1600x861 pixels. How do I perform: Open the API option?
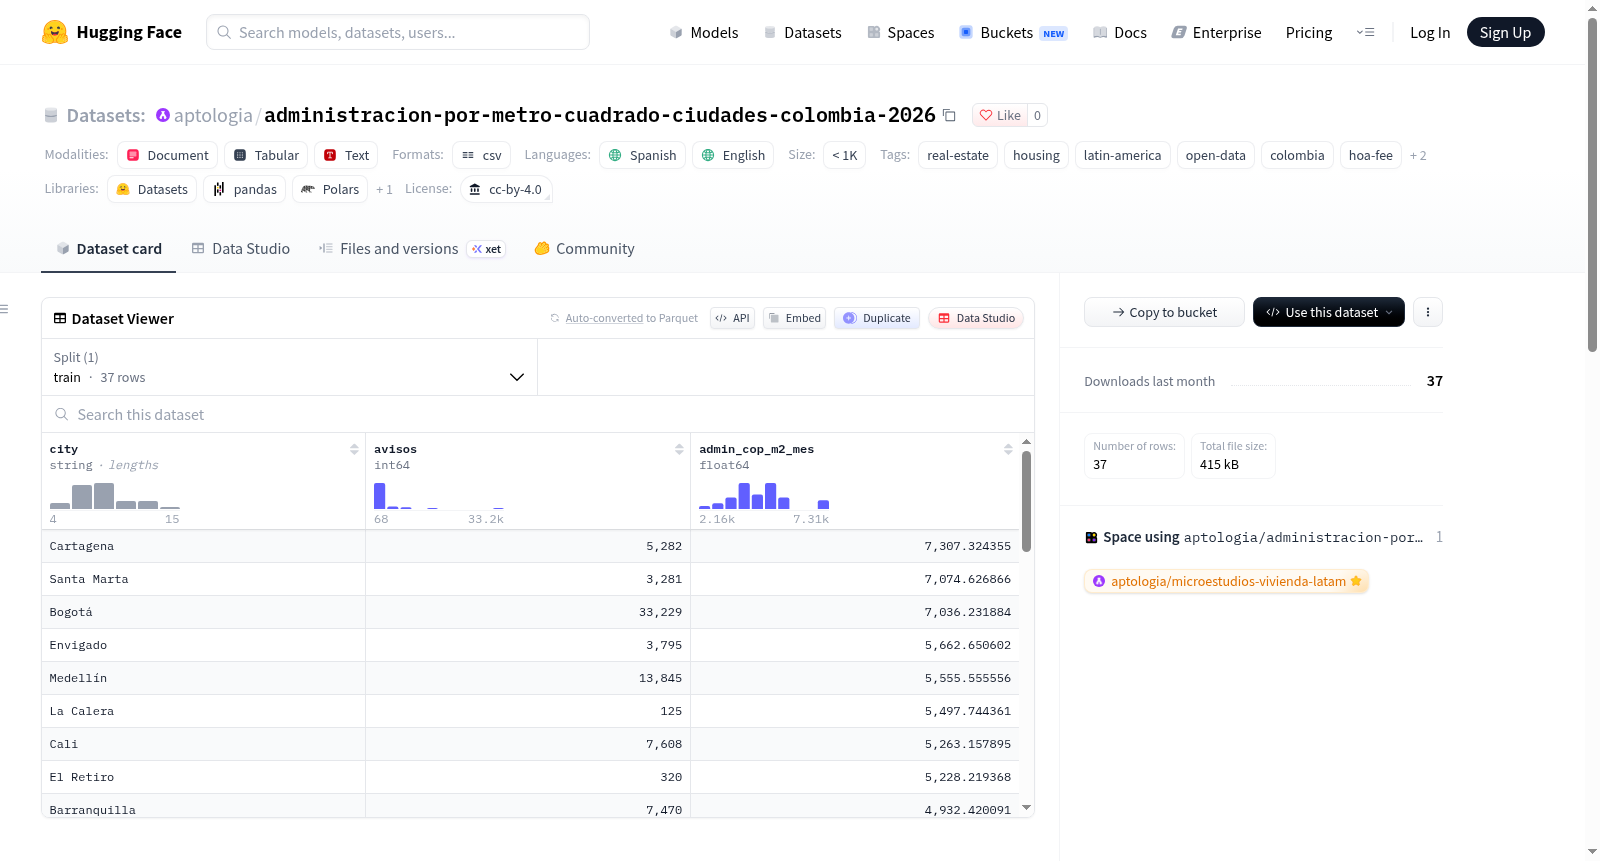[732, 318]
